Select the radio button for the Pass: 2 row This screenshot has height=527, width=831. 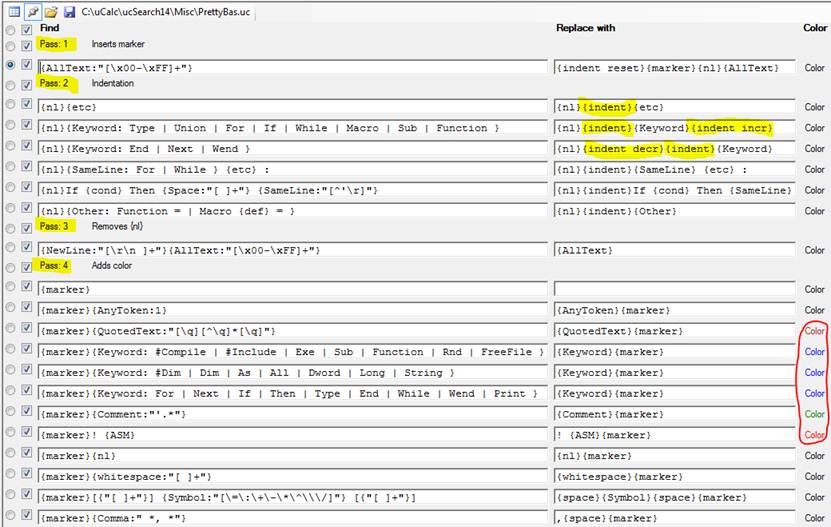coord(11,85)
